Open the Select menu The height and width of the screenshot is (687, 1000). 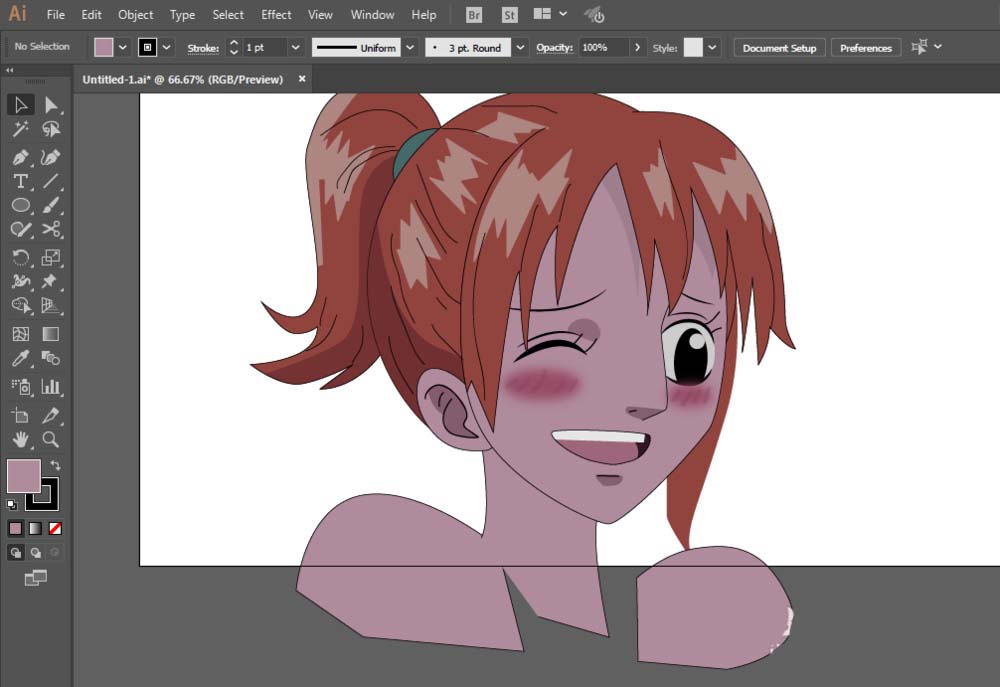click(228, 14)
